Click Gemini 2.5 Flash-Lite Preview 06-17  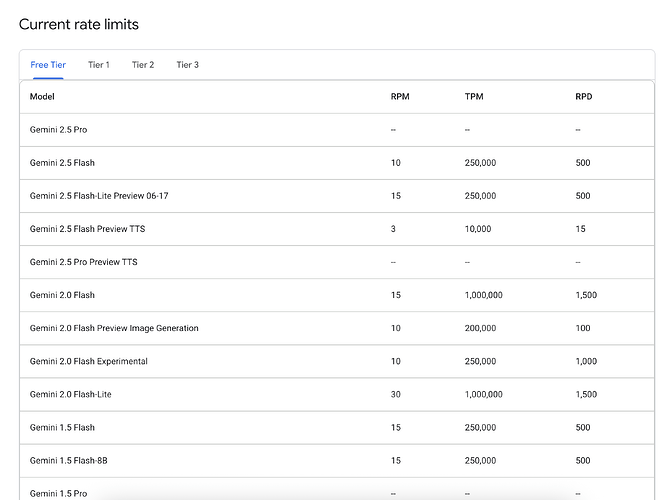coord(99,196)
